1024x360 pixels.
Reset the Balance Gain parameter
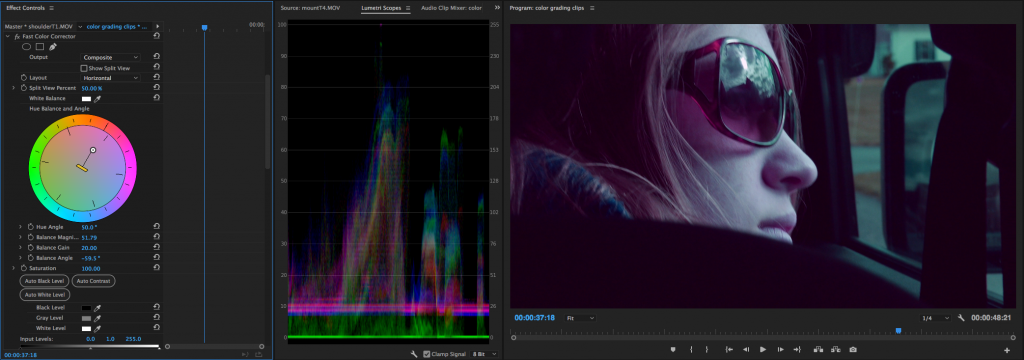point(157,248)
